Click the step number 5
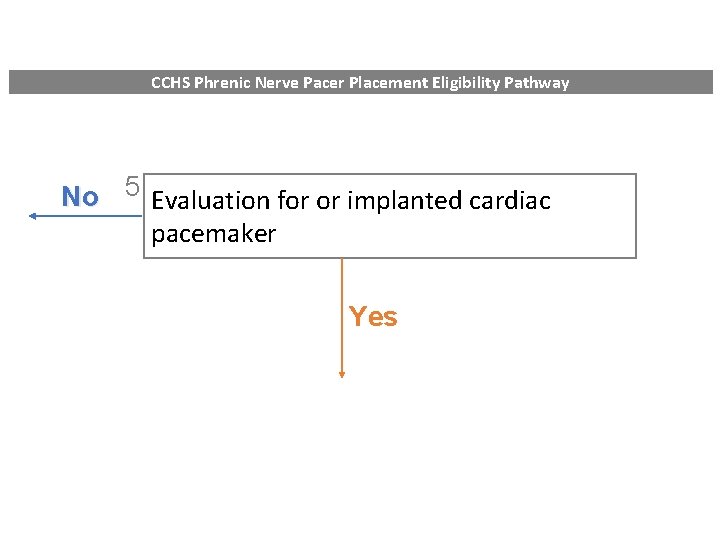Image resolution: width=720 pixels, height=540 pixels. pyautogui.click(x=132, y=187)
